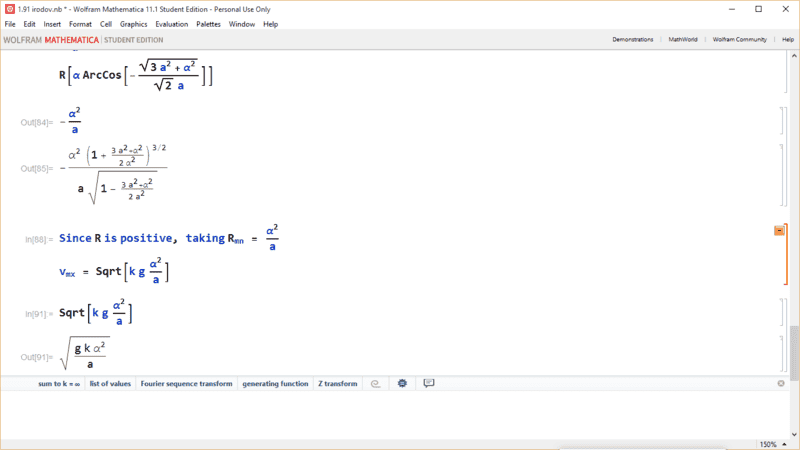
Task: Click the 'Z transform' suggestion
Action: [337, 383]
